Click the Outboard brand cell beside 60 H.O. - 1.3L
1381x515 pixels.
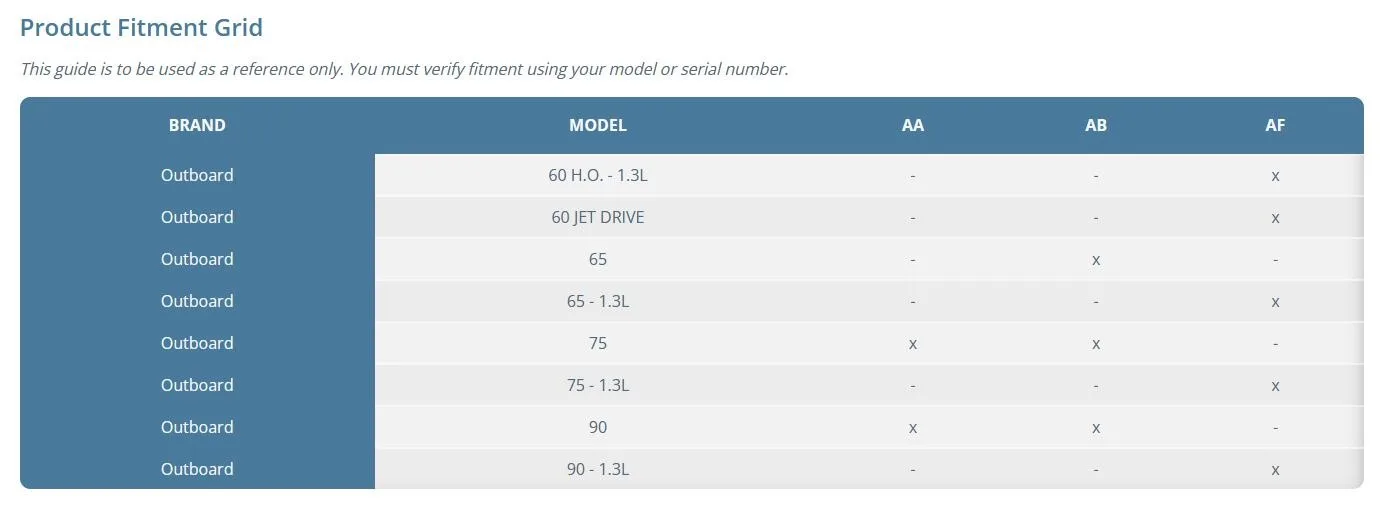(x=197, y=175)
